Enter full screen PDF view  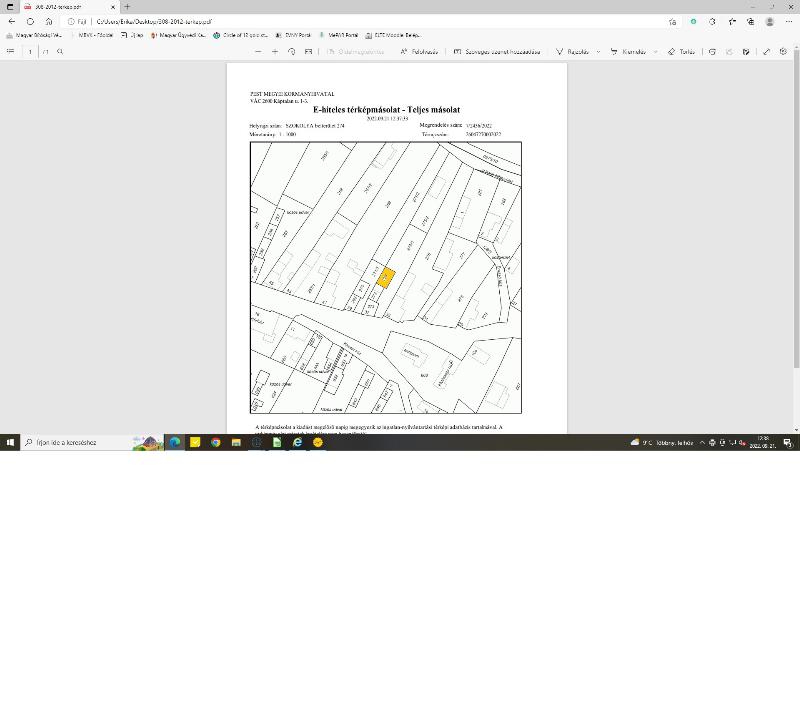tap(766, 52)
